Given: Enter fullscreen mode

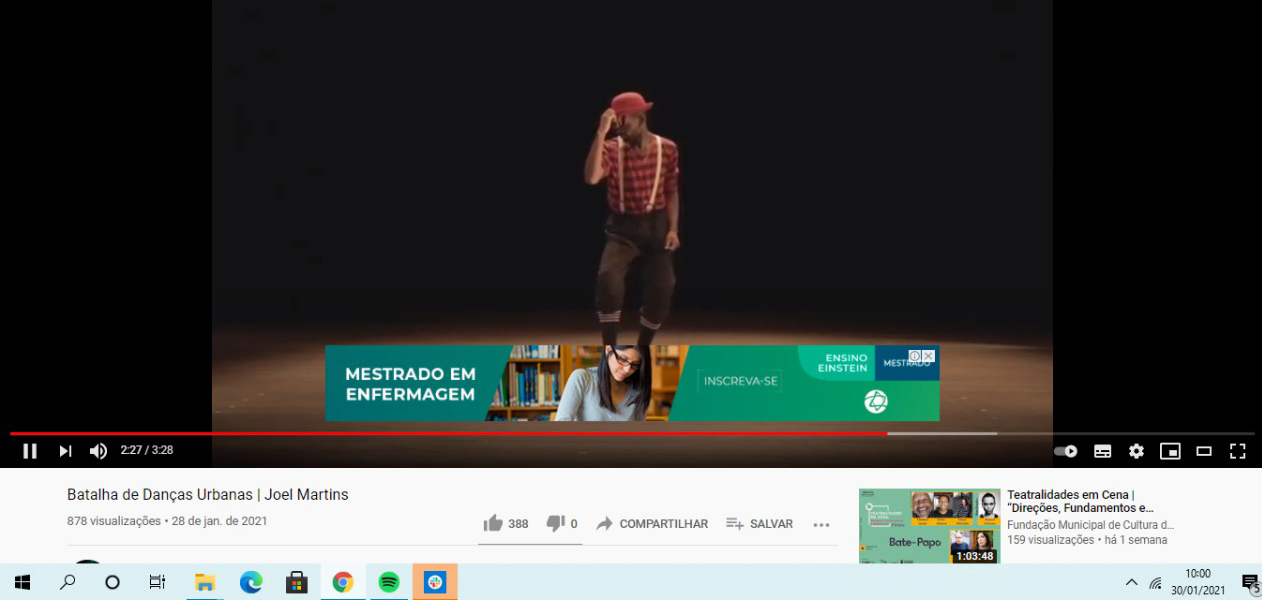Looking at the screenshot, I should [1238, 451].
